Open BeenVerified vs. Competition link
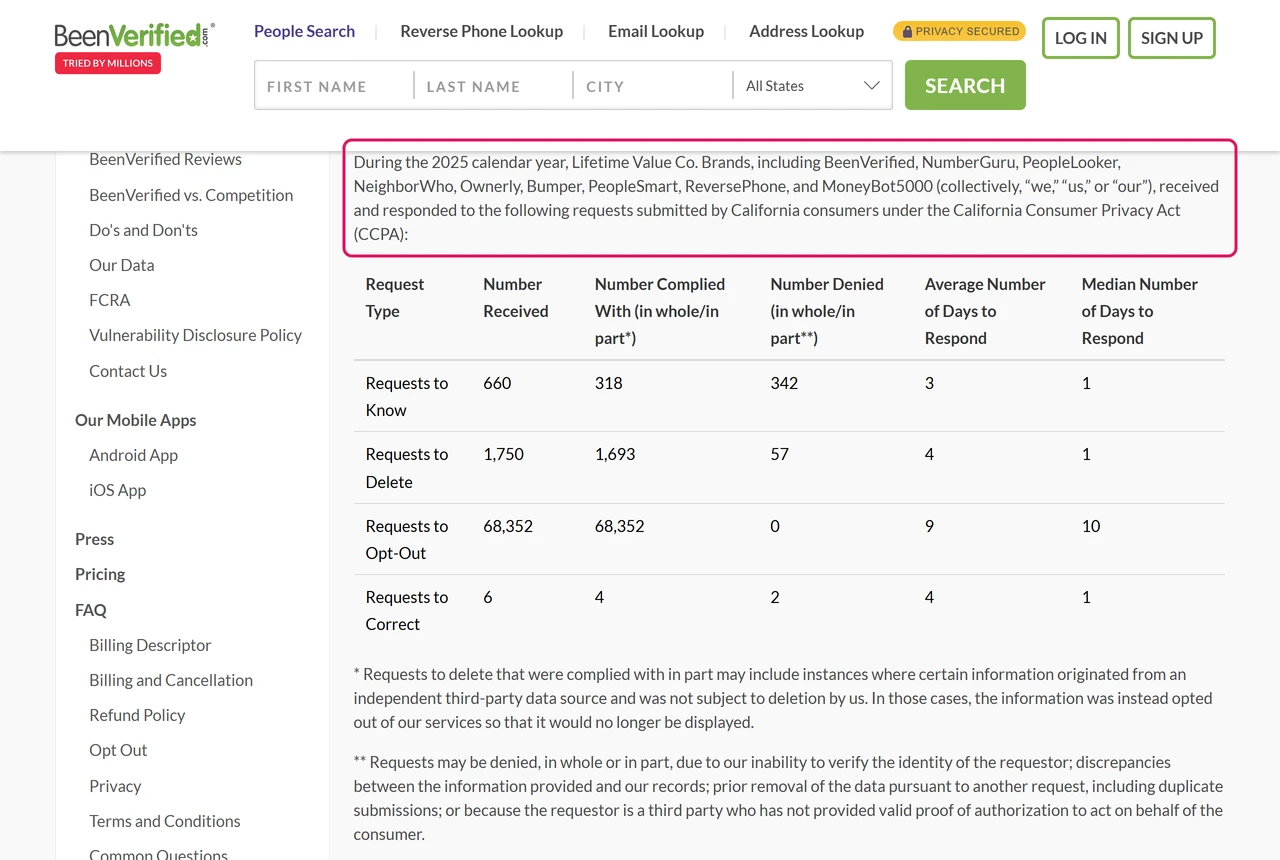This screenshot has height=860, width=1280. 191,195
